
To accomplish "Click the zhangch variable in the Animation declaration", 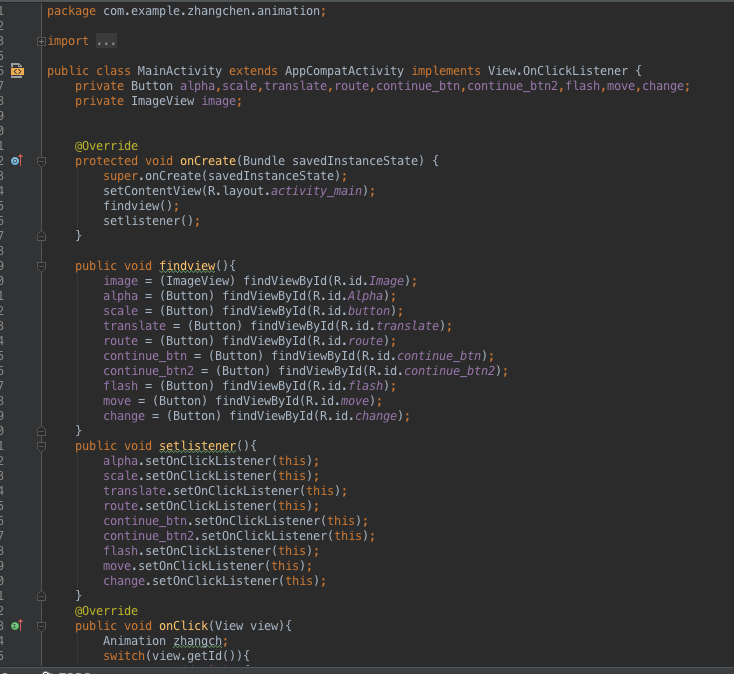I will (200, 641).
